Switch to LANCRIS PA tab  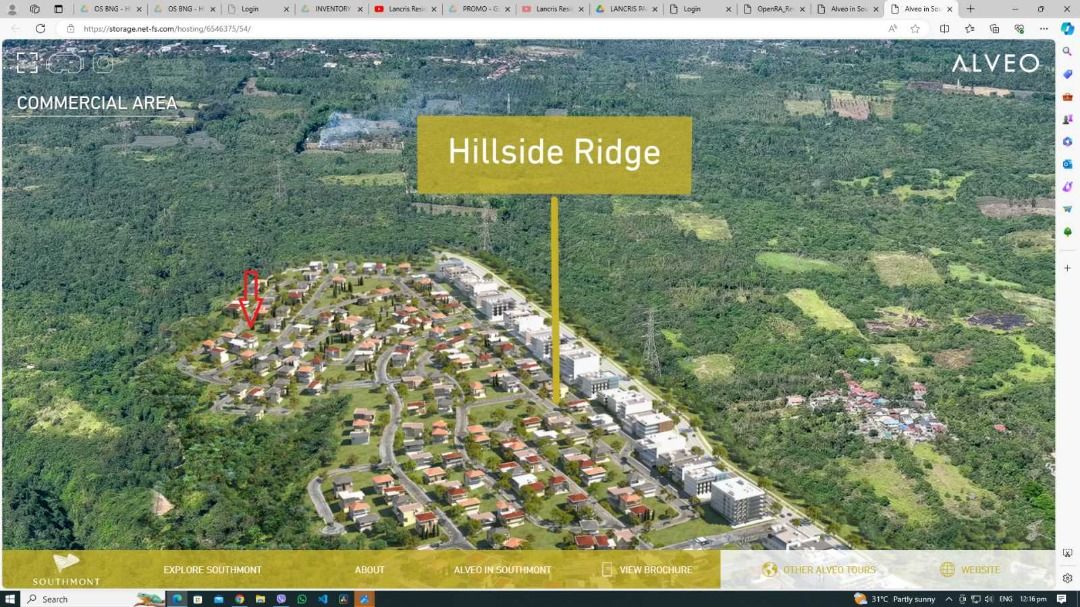click(626, 9)
